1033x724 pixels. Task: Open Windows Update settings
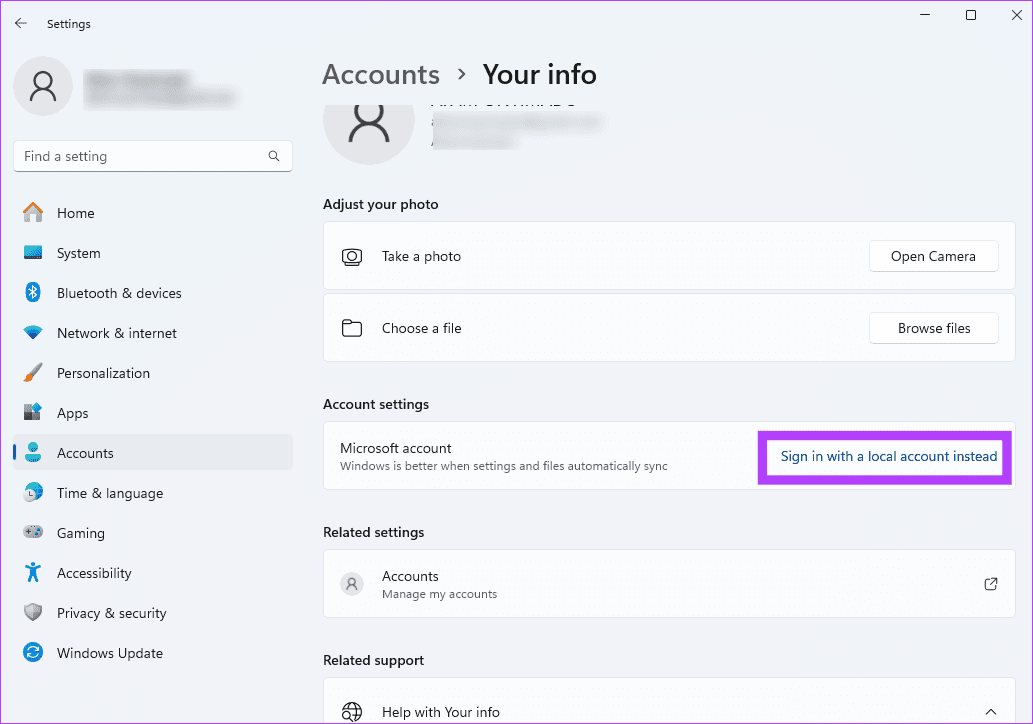[110, 653]
